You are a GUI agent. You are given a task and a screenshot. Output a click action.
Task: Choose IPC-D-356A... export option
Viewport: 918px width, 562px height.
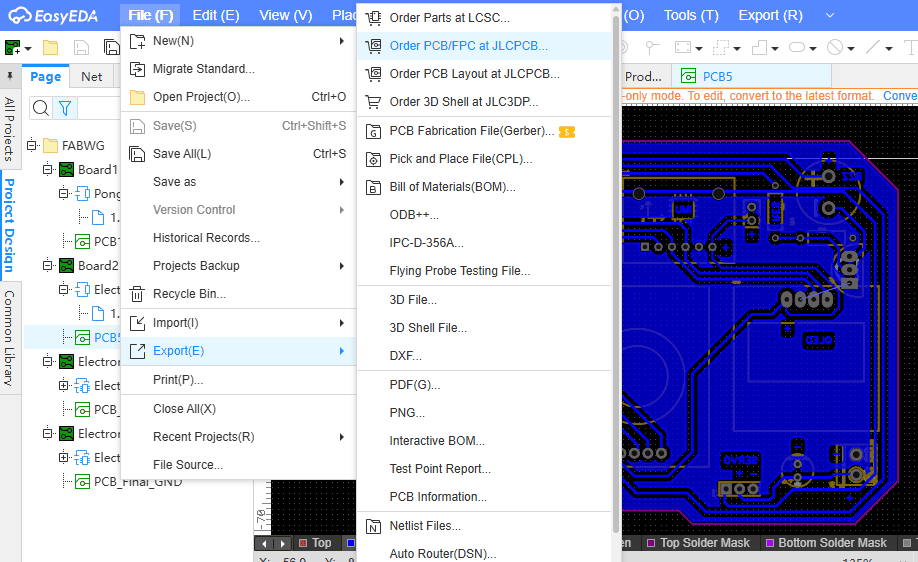point(484,243)
